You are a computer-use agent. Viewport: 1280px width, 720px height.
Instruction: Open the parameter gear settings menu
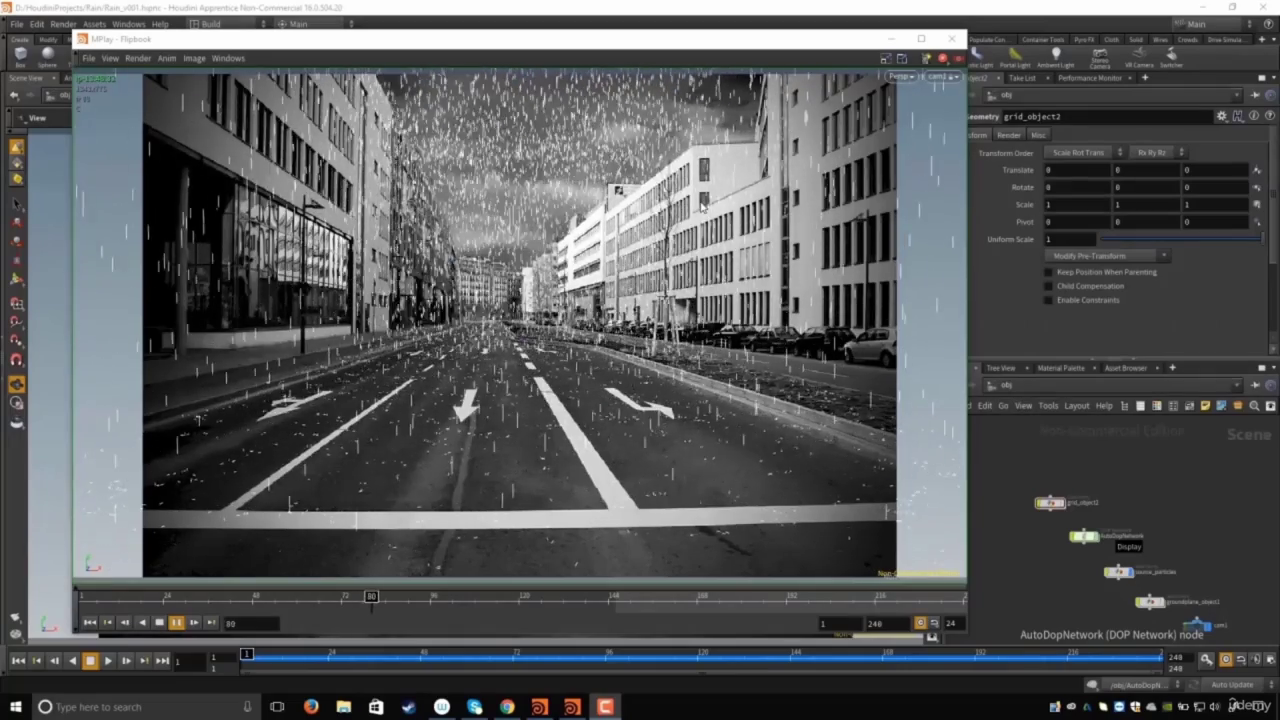[1221, 116]
